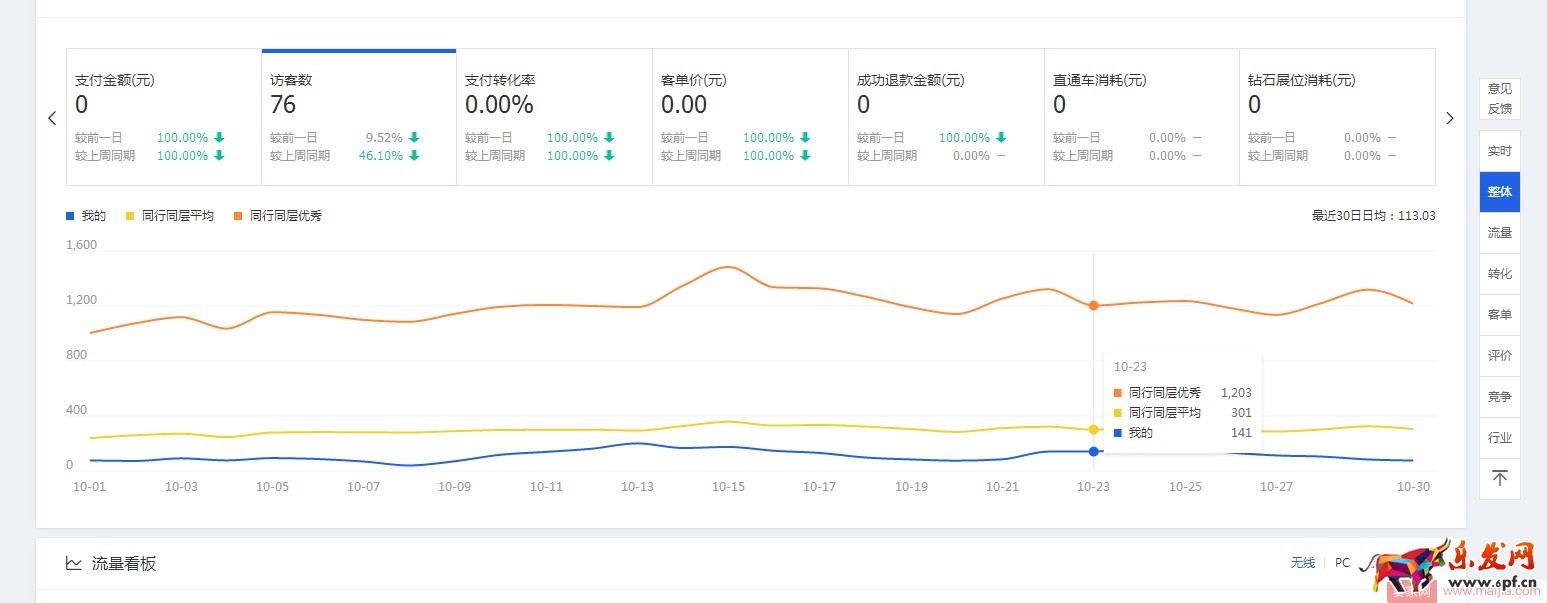Click the right arrow to show more metrics
The height and width of the screenshot is (603, 1547).
pos(1450,117)
